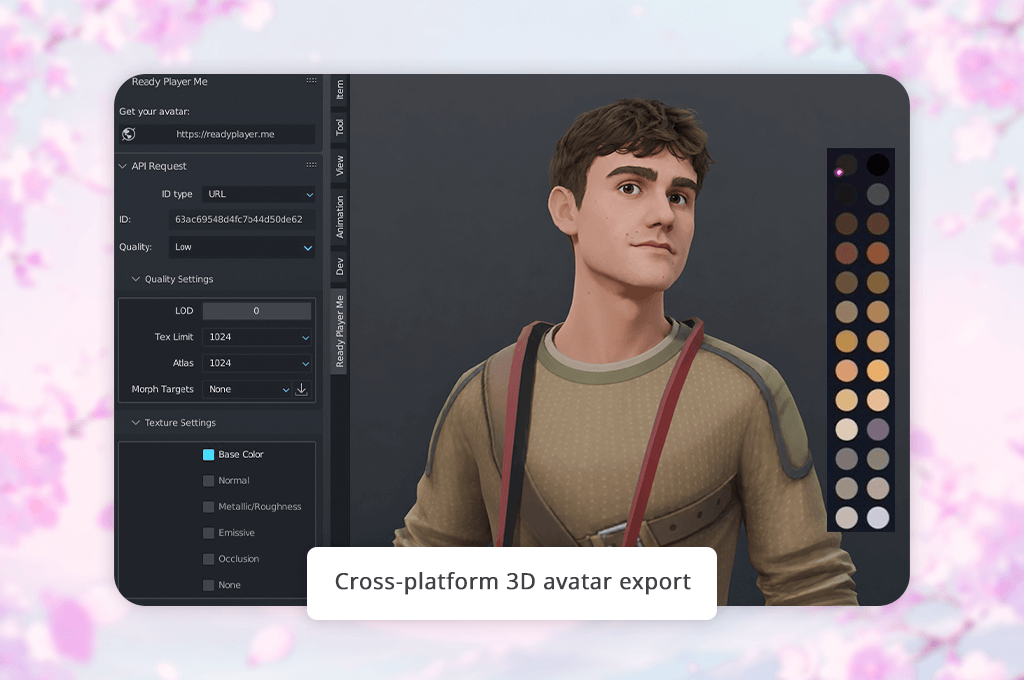The width and height of the screenshot is (1024, 680).
Task: Toggle the Metallic/Roughness checkbox
Action: point(208,507)
